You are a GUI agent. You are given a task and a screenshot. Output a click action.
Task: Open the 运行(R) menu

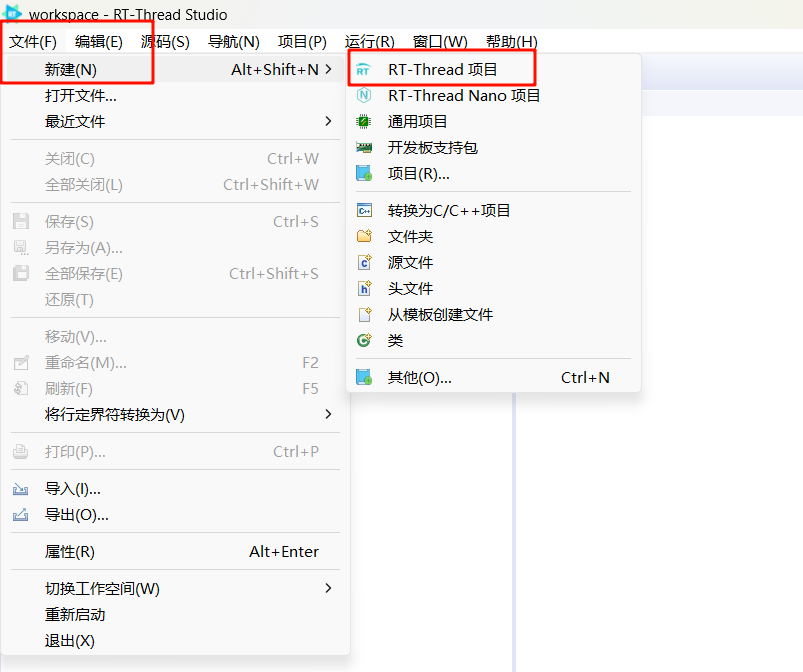pyautogui.click(x=370, y=41)
